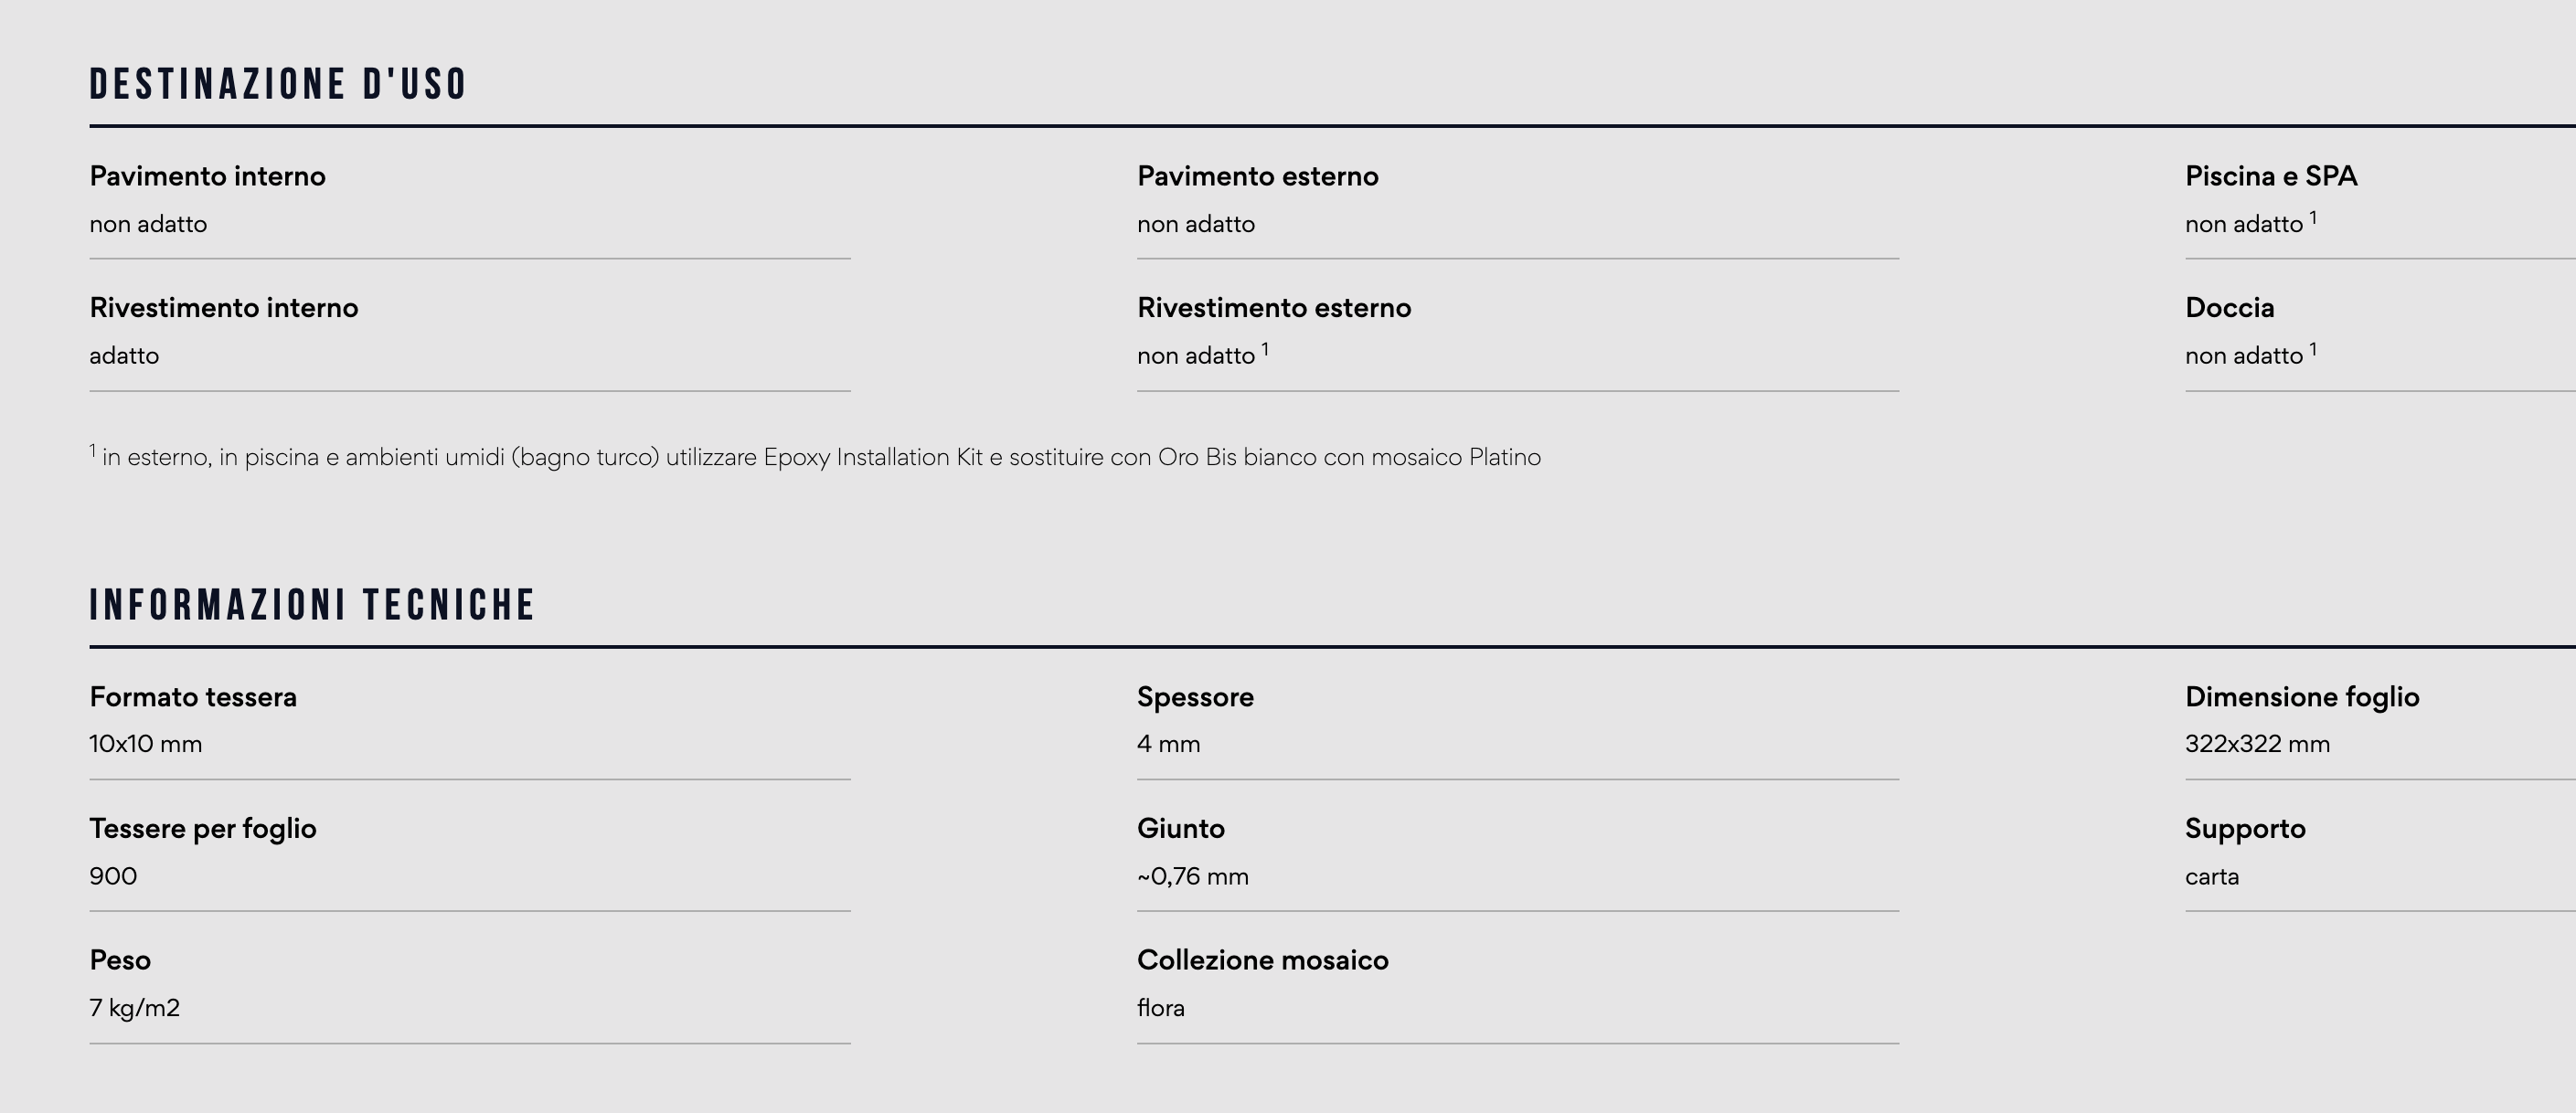Viewport: 2576px width, 1113px height.
Task: Click the Piscina e SPA label
Action: (2271, 176)
